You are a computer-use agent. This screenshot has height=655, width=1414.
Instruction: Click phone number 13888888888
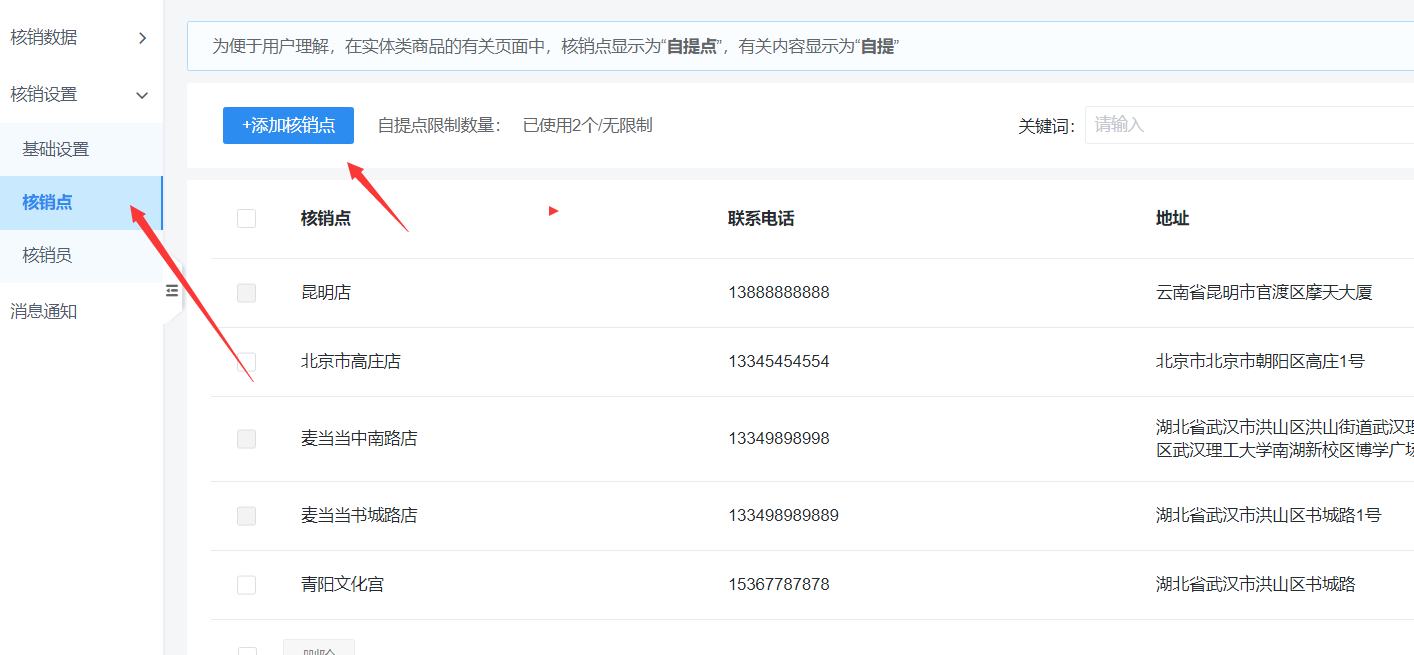click(778, 293)
